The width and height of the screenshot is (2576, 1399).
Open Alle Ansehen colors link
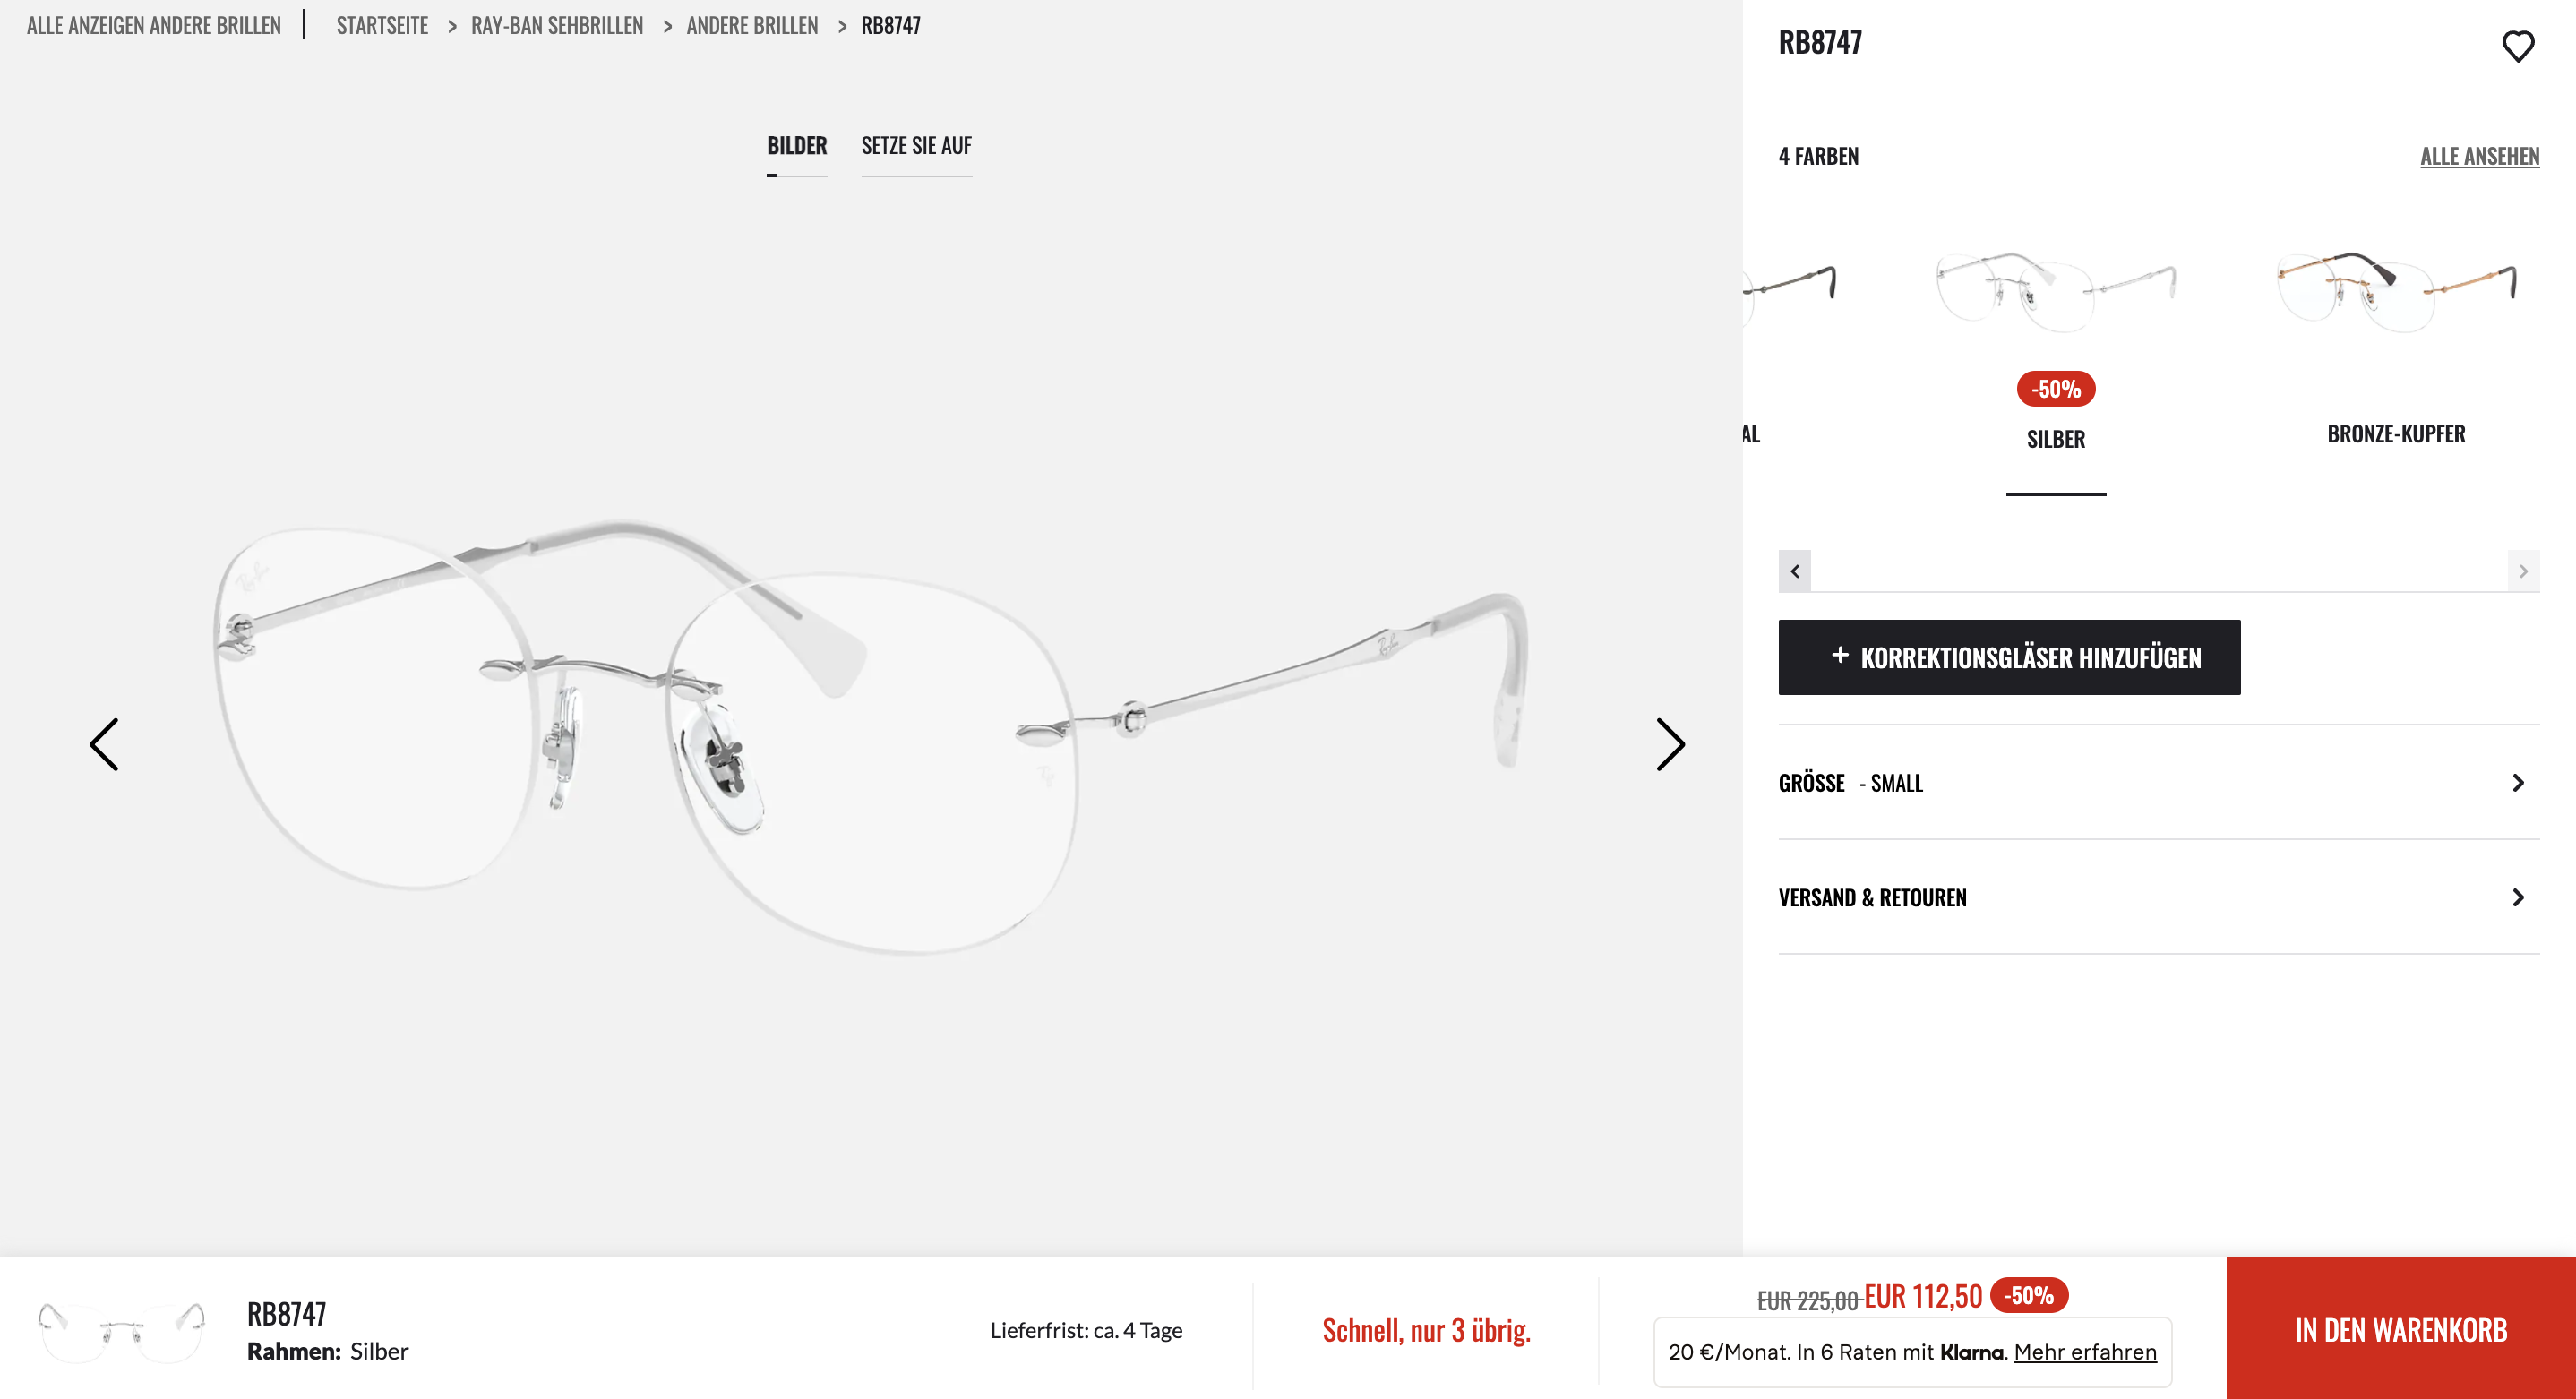coord(2479,157)
